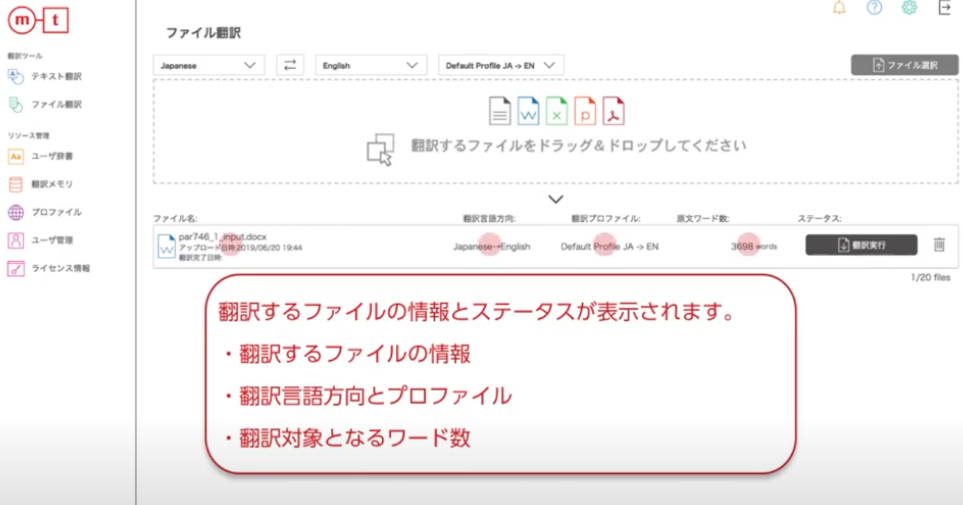Open ライセンス情報 in the sidebar
This screenshot has height=505, width=963.
[x=60, y=268]
